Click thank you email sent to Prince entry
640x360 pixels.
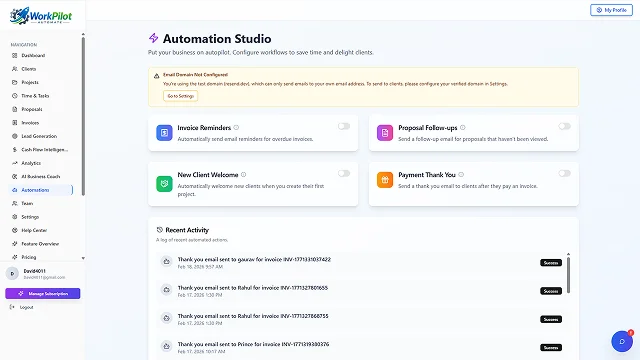tap(361, 347)
